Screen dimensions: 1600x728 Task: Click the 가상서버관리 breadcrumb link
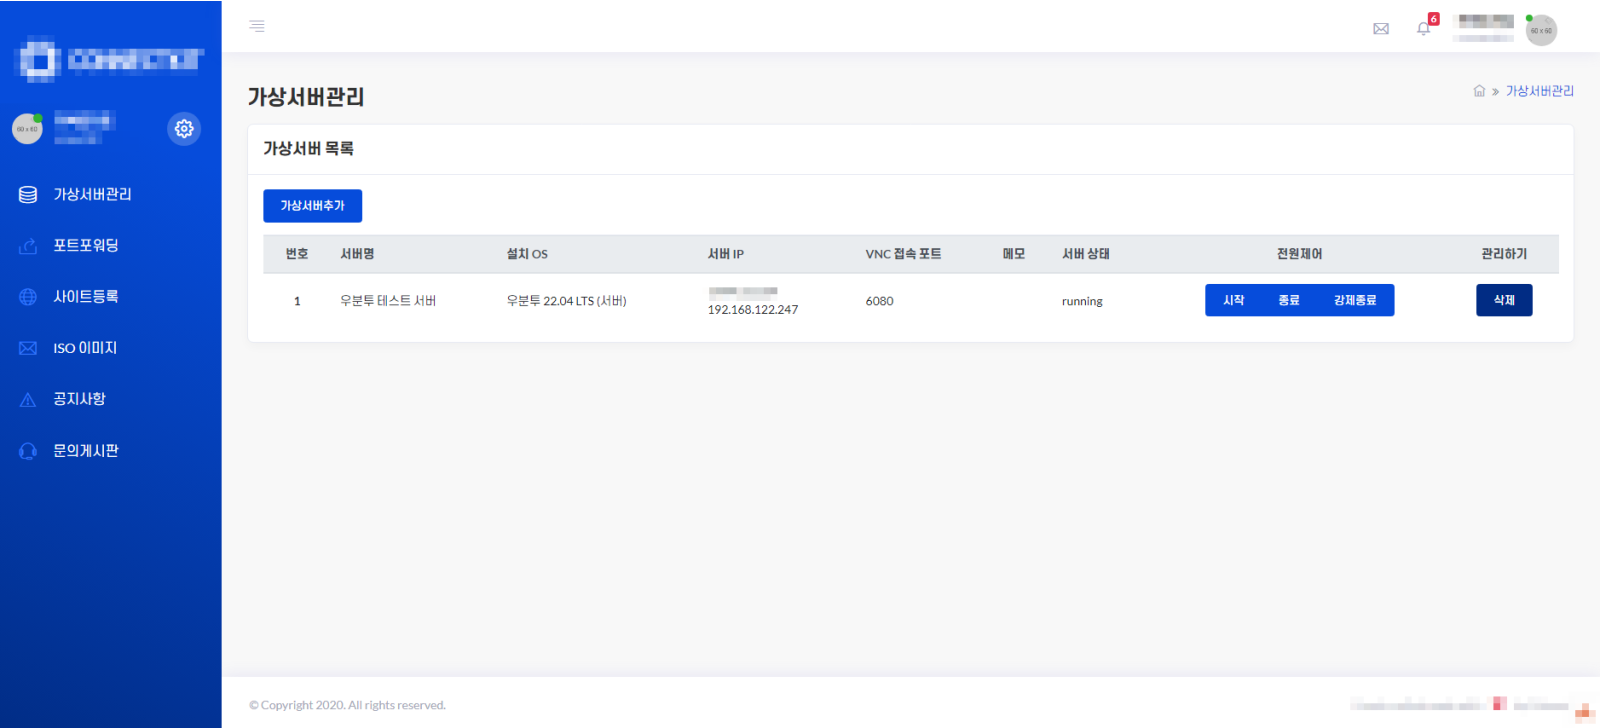point(1540,91)
